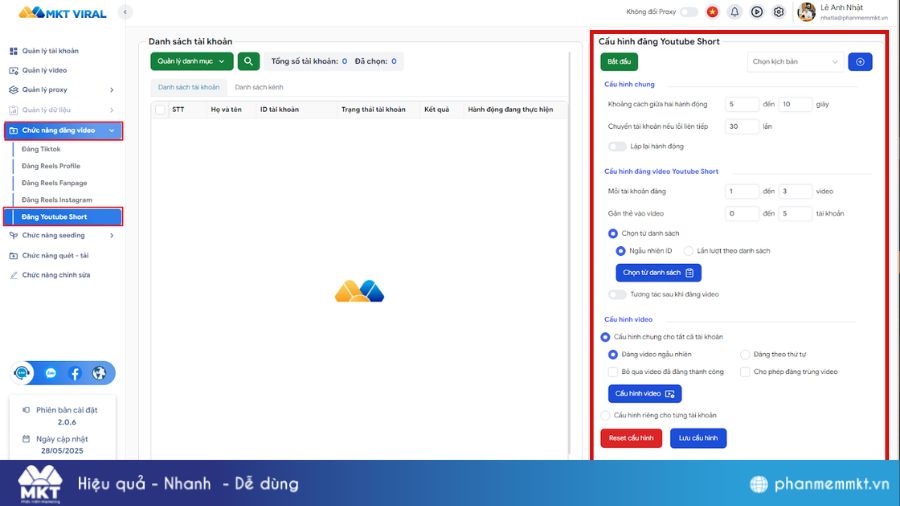Select Đăng Tiktok submenu item
Screen dimensions: 900x506
41,149
